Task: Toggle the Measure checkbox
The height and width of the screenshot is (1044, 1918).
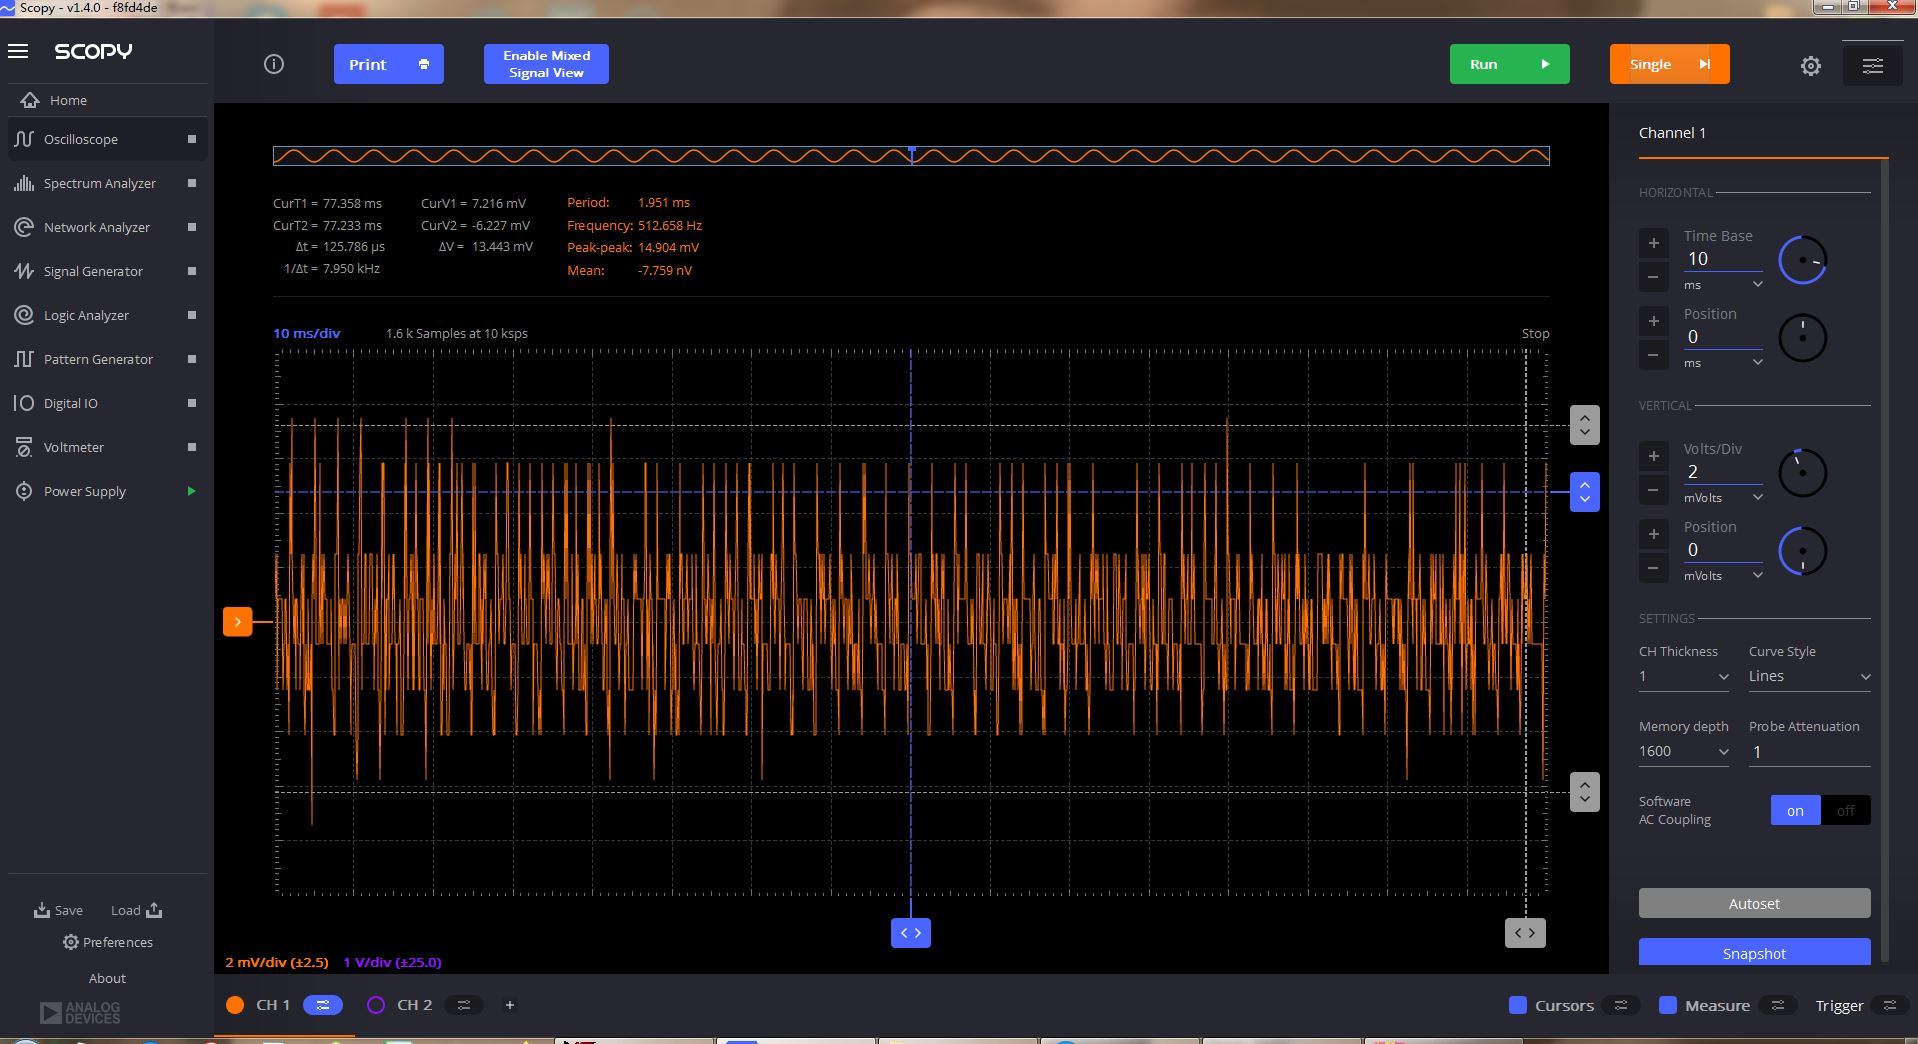Action: point(1667,1005)
